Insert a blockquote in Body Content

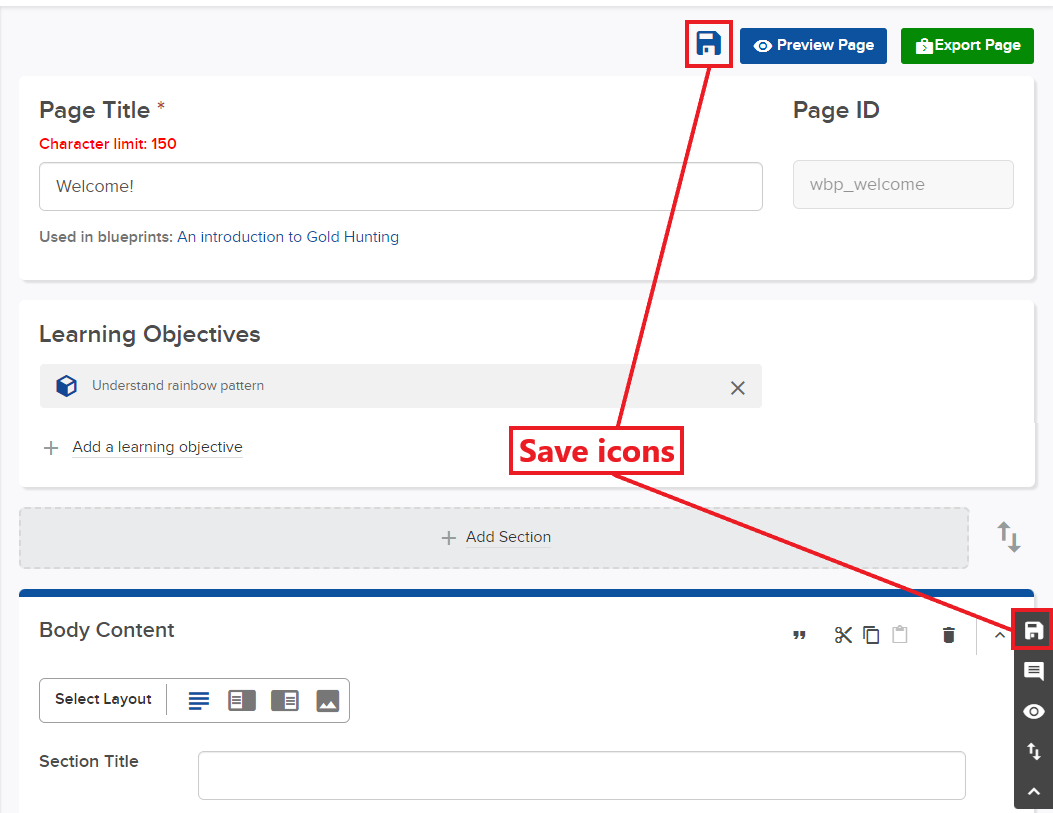(x=800, y=635)
